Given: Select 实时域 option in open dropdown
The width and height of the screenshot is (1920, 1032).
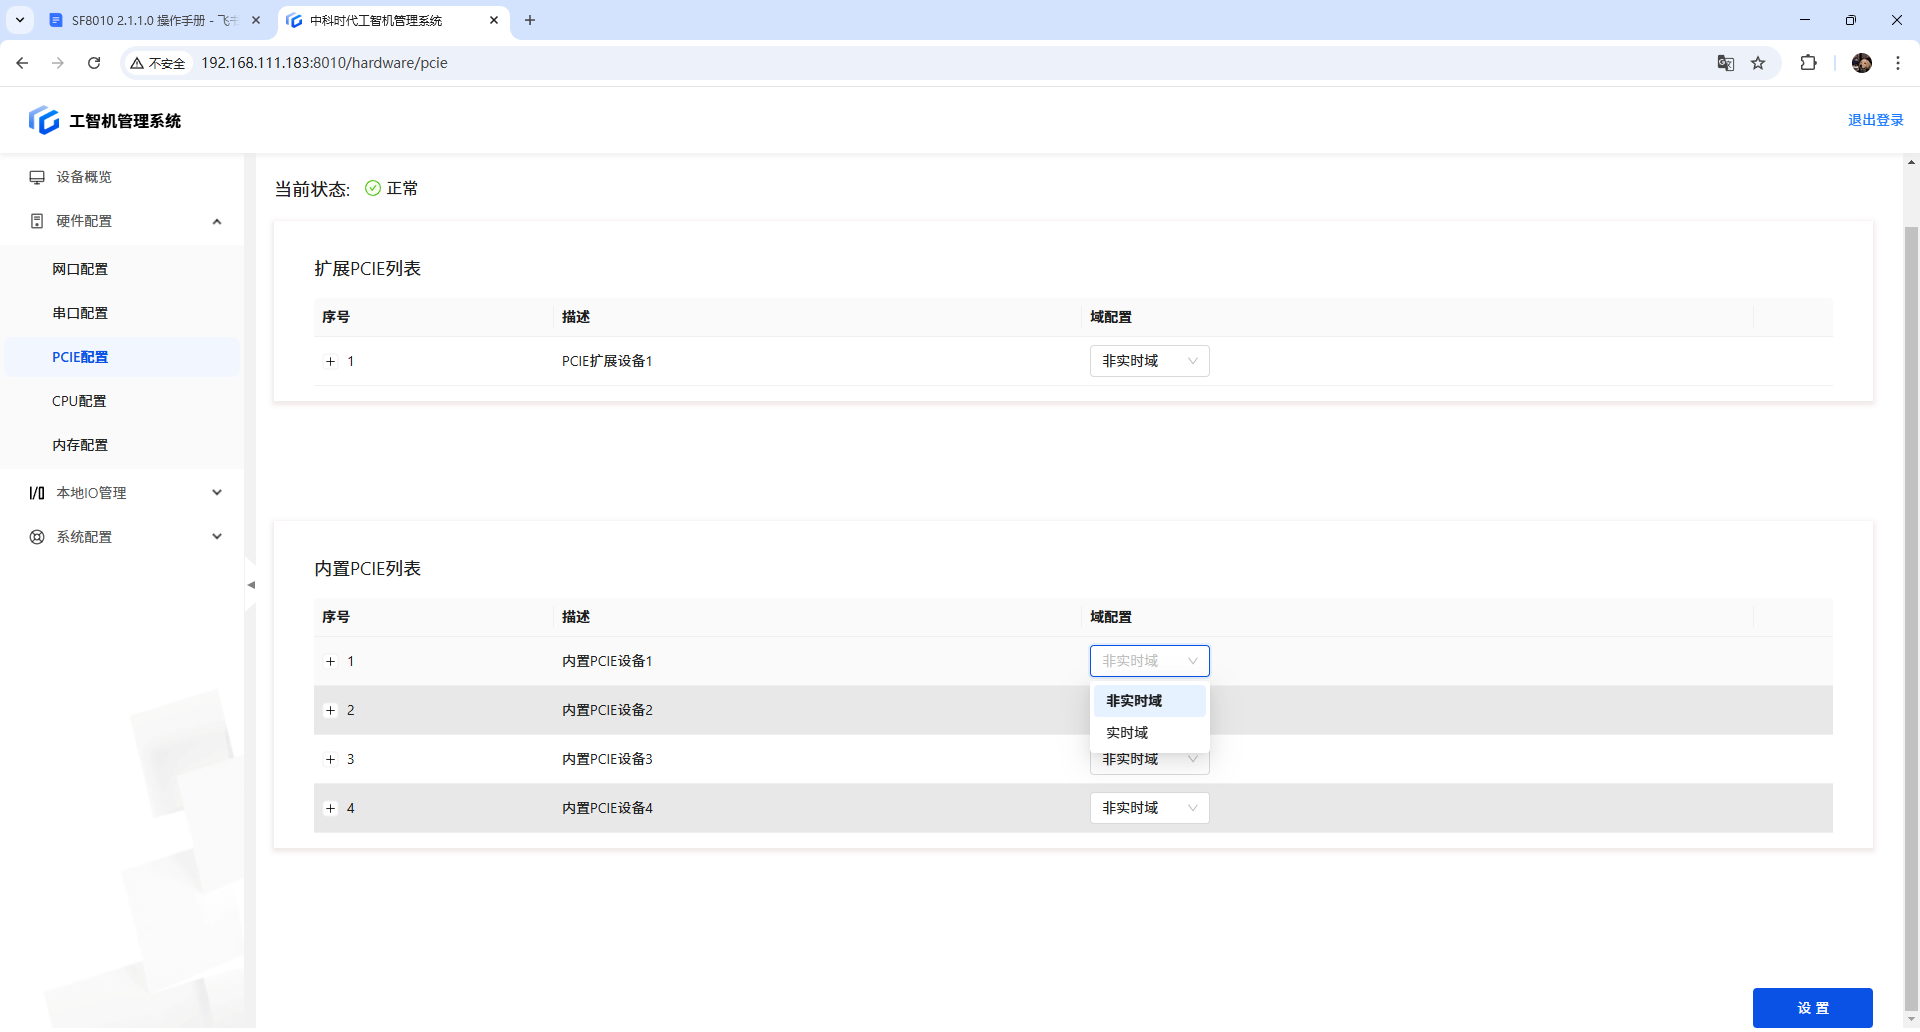Looking at the screenshot, I should pos(1128,733).
